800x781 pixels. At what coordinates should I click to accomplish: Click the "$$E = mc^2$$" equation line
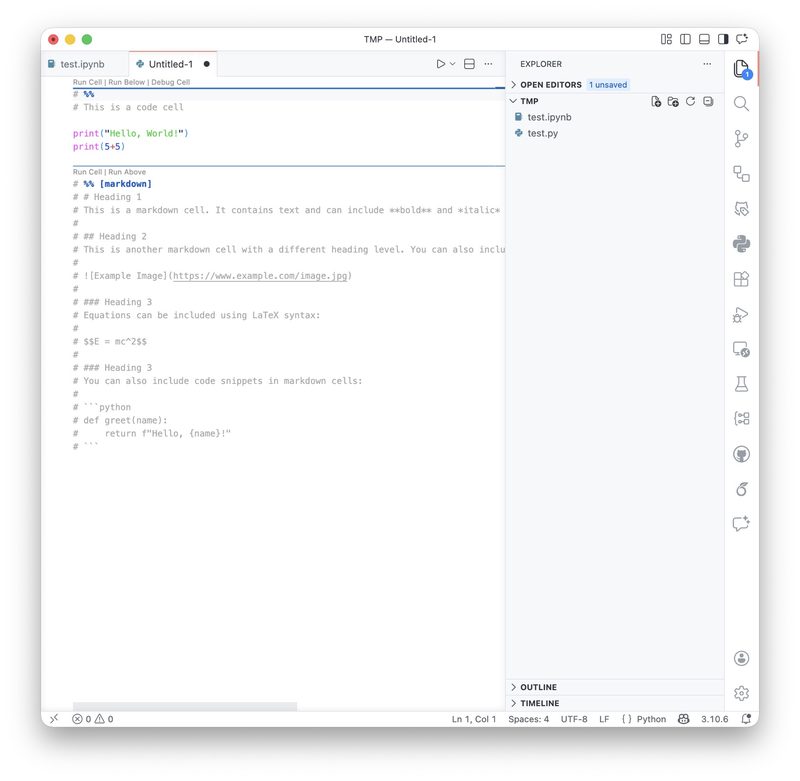tap(110, 341)
